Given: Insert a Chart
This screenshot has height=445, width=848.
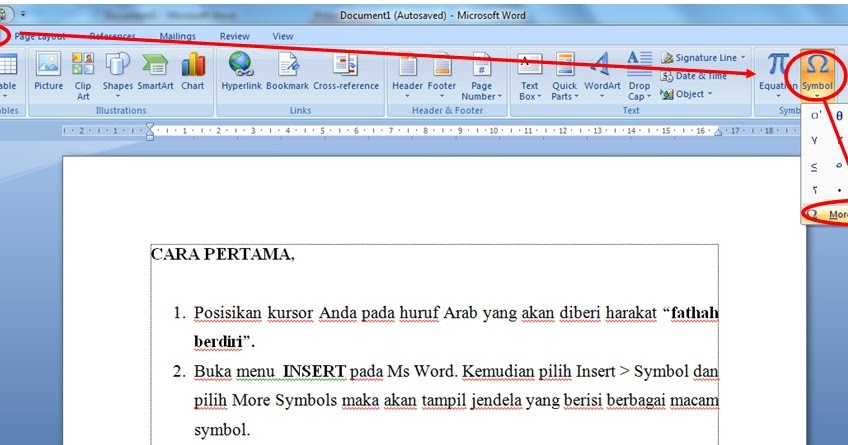Looking at the screenshot, I should pyautogui.click(x=193, y=72).
